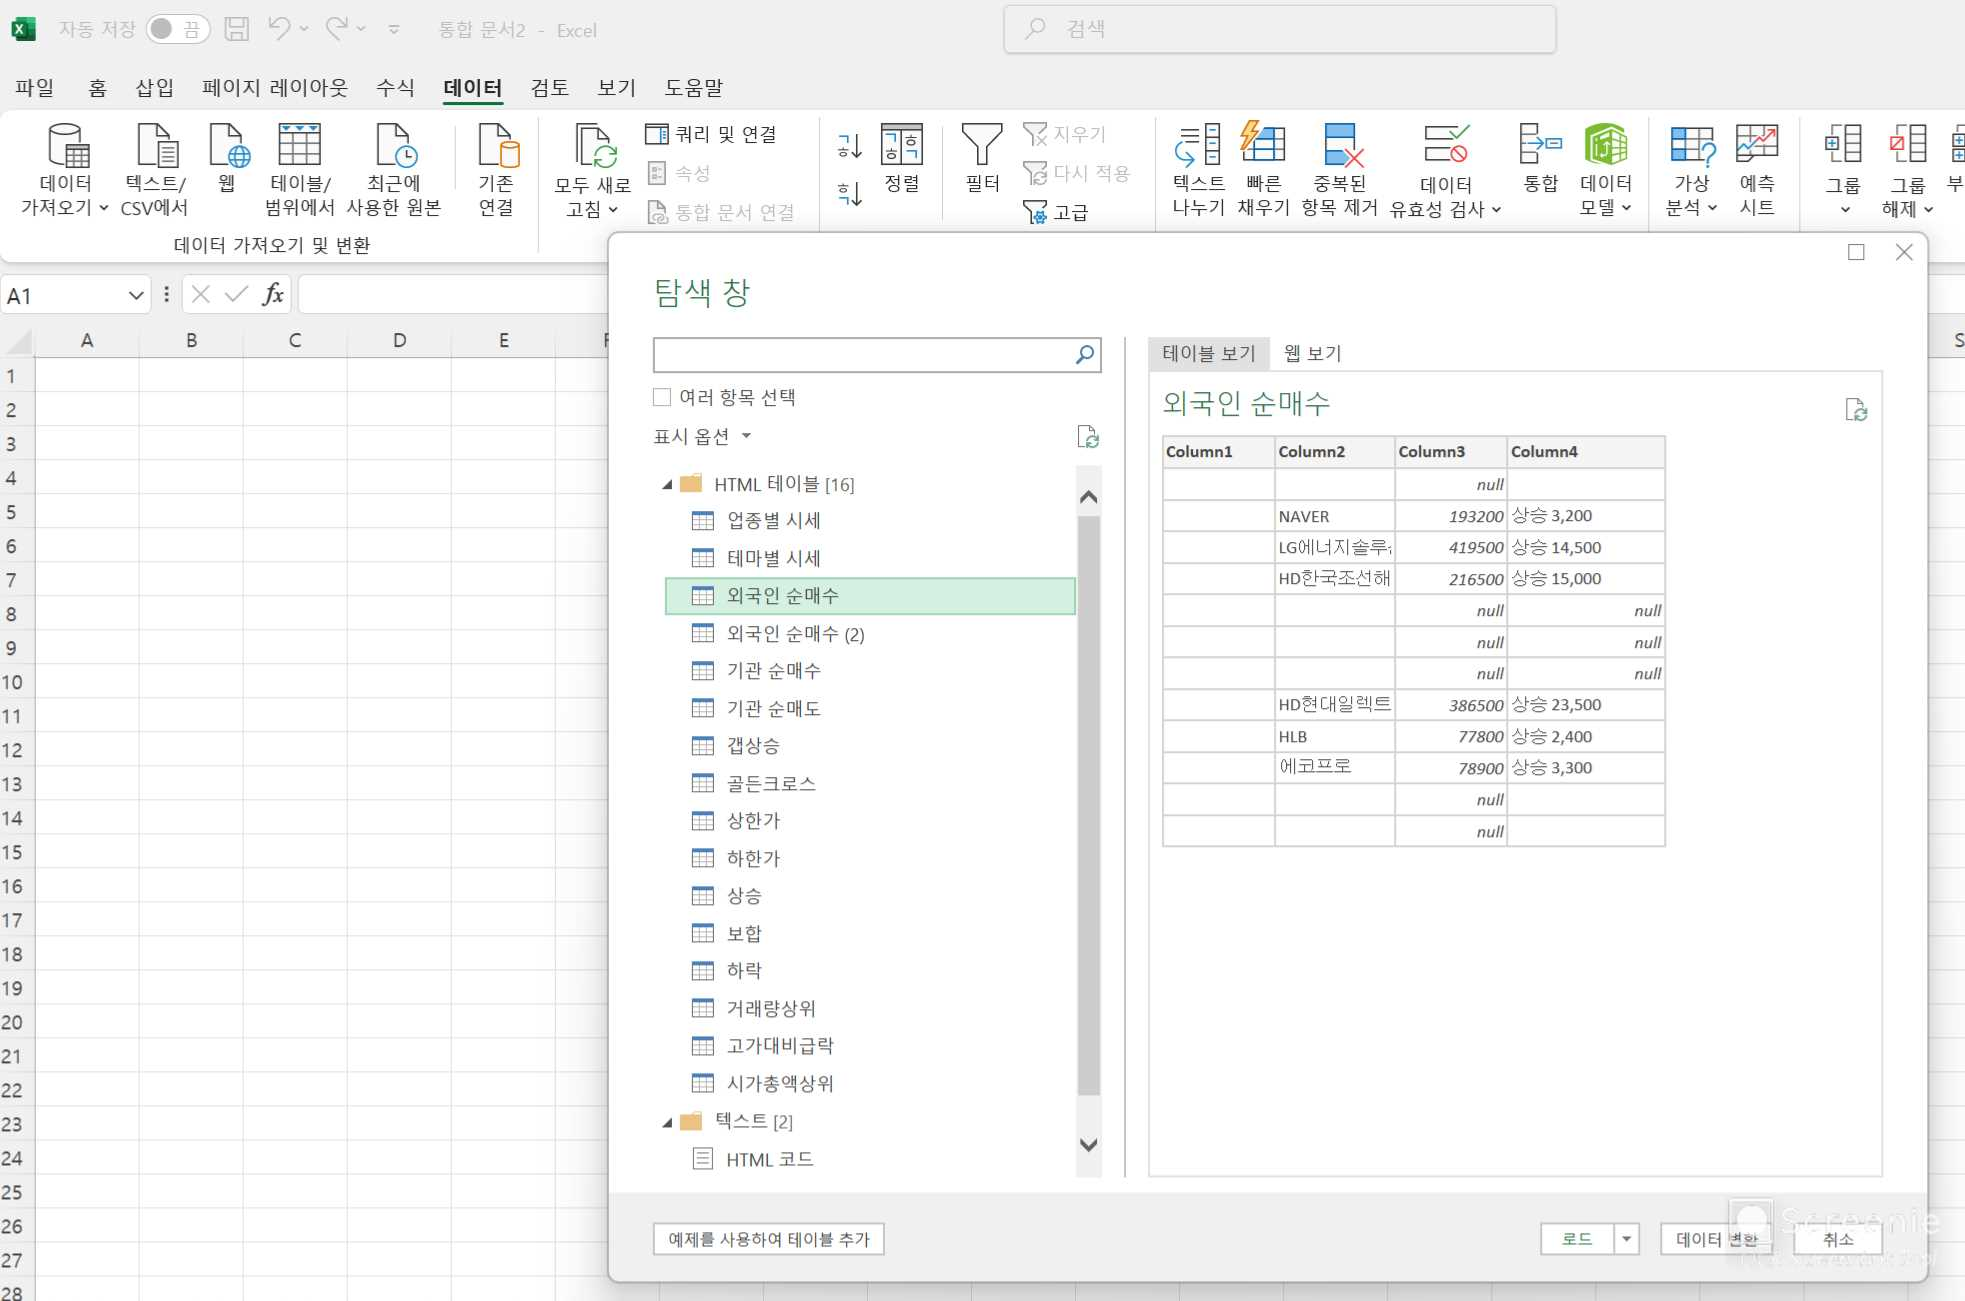Open the Name Box dropdown arrow

[x=136, y=295]
